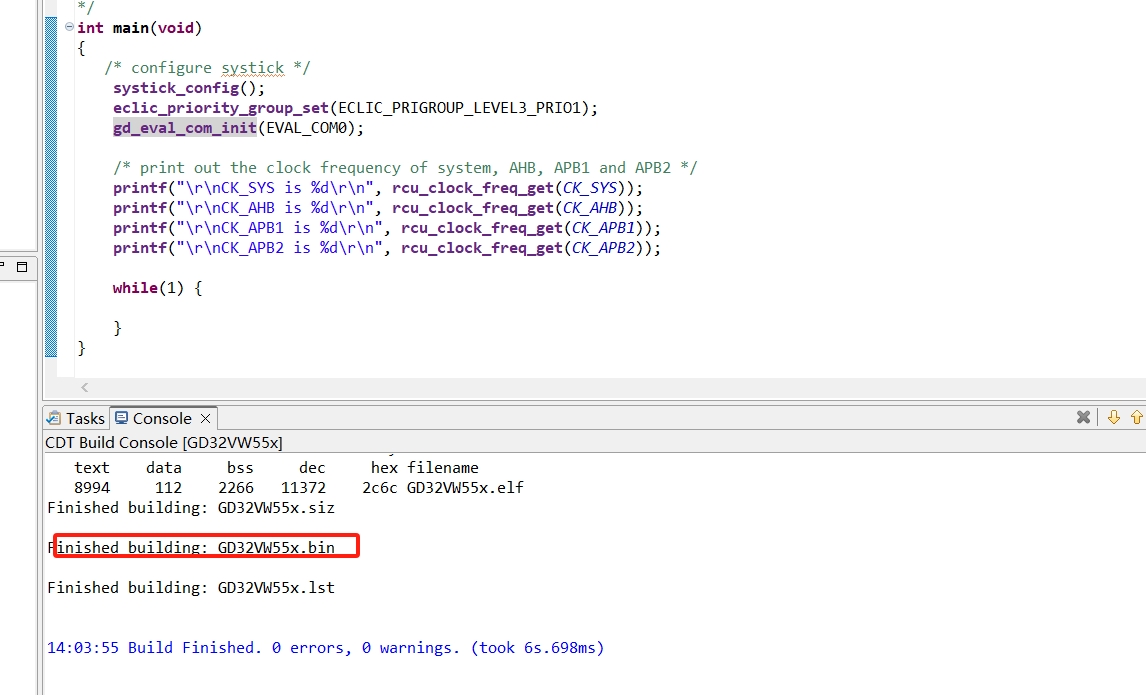Click the Build Finished status message
The image size is (1146, 695).
pyautogui.click(x=325, y=648)
